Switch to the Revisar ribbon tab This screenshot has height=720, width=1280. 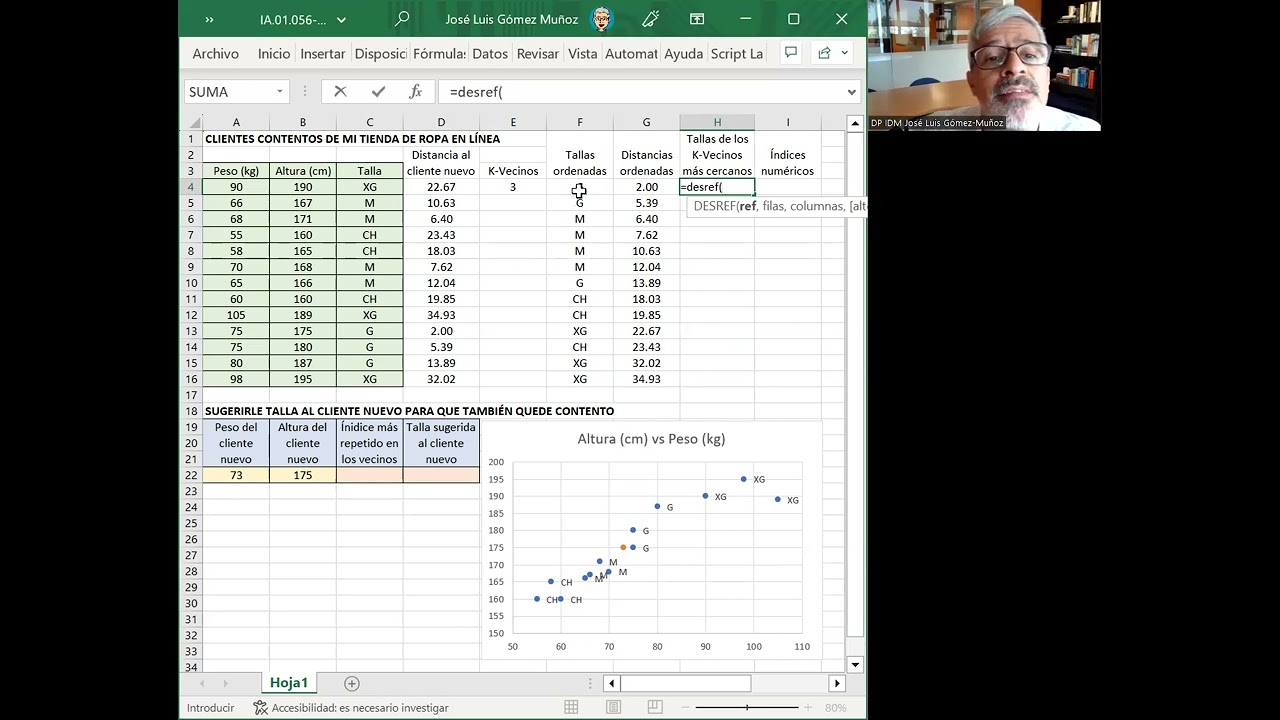click(x=538, y=53)
